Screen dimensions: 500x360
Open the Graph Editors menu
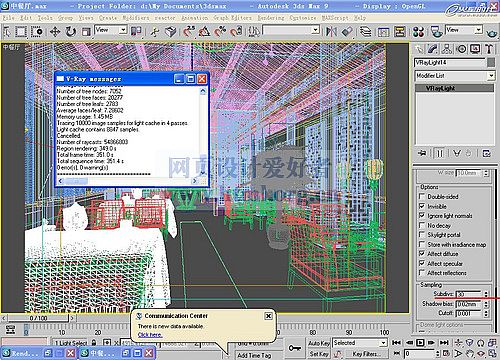[232, 18]
